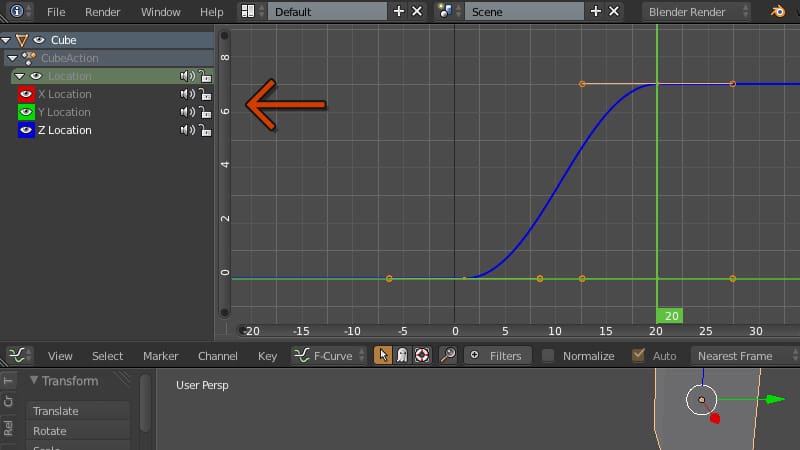Open the File menu
The image size is (800, 450).
click(x=56, y=12)
